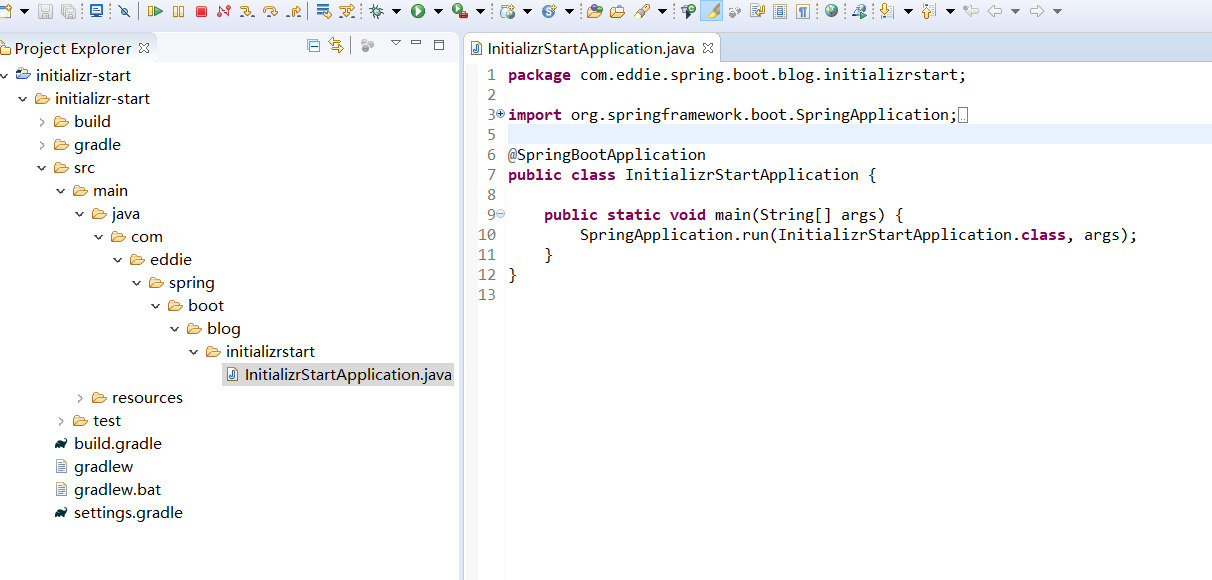The height and width of the screenshot is (580, 1212).
Task: Click the Open Task folder icon
Action: [617, 11]
